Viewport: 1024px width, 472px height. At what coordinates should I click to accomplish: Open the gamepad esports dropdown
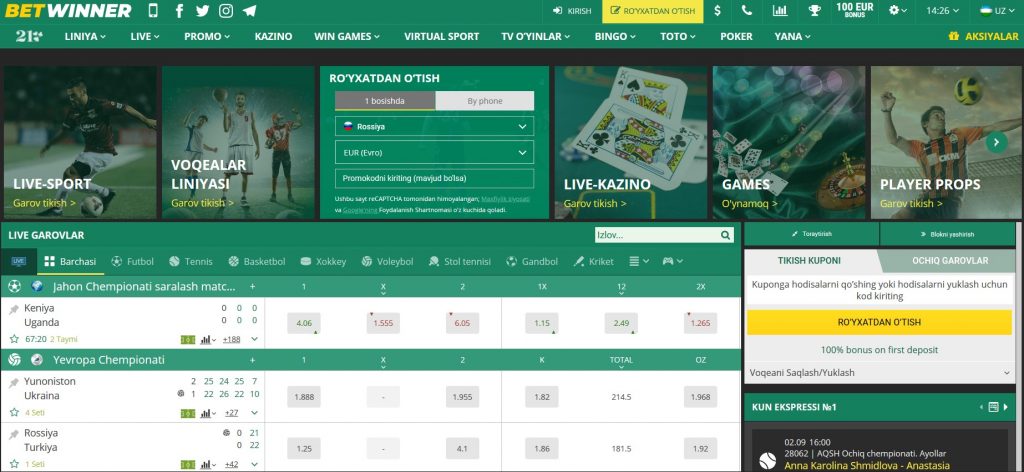click(673, 261)
